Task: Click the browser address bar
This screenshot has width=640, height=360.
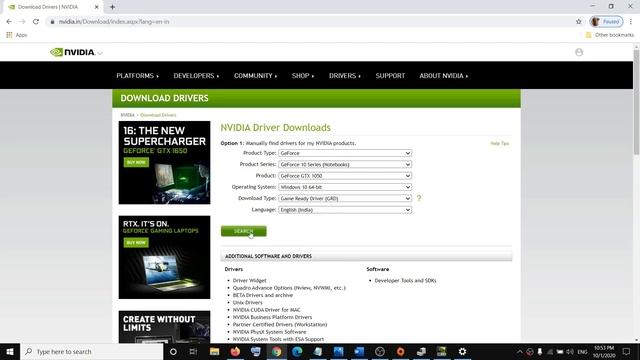Action: pyautogui.click(x=310, y=22)
